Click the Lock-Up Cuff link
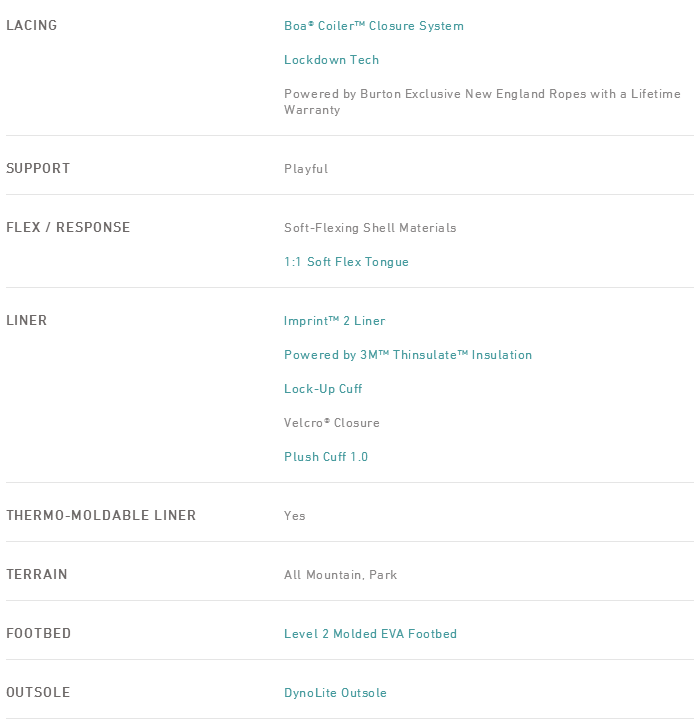Viewport: 694px width, 726px height. pyautogui.click(x=323, y=389)
